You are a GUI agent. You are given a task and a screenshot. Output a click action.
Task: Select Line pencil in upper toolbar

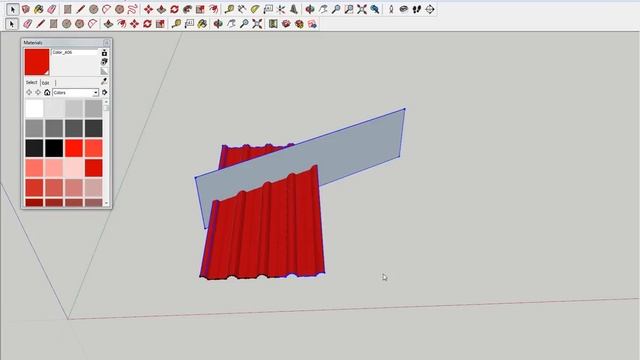point(80,9)
